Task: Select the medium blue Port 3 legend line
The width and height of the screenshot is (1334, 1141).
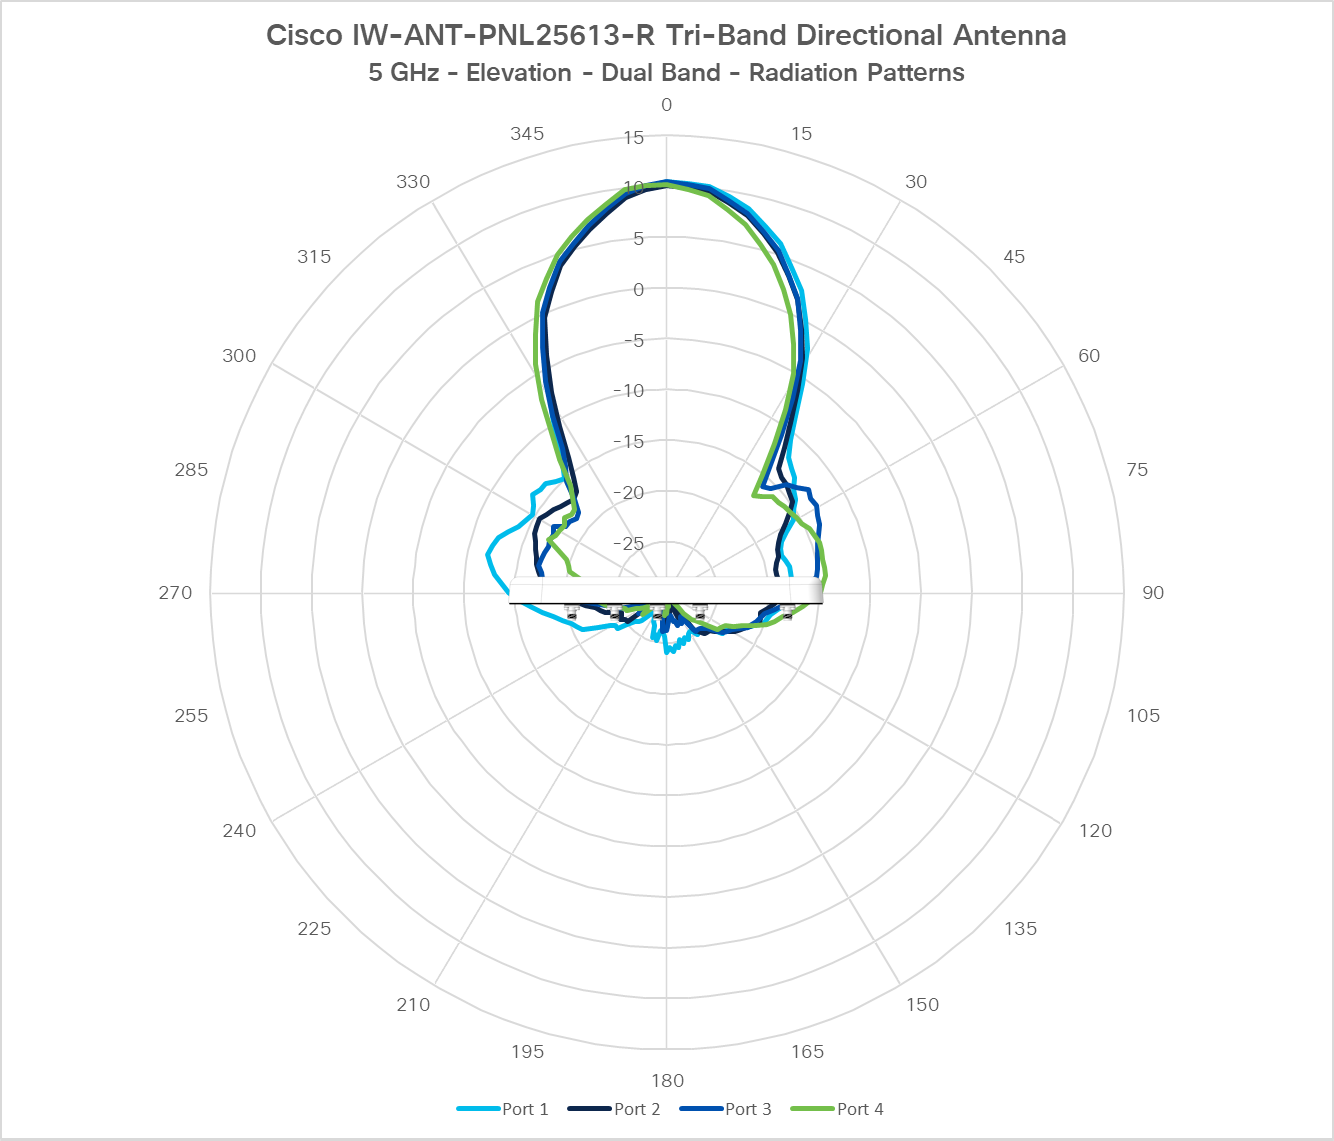Action: 701,1109
